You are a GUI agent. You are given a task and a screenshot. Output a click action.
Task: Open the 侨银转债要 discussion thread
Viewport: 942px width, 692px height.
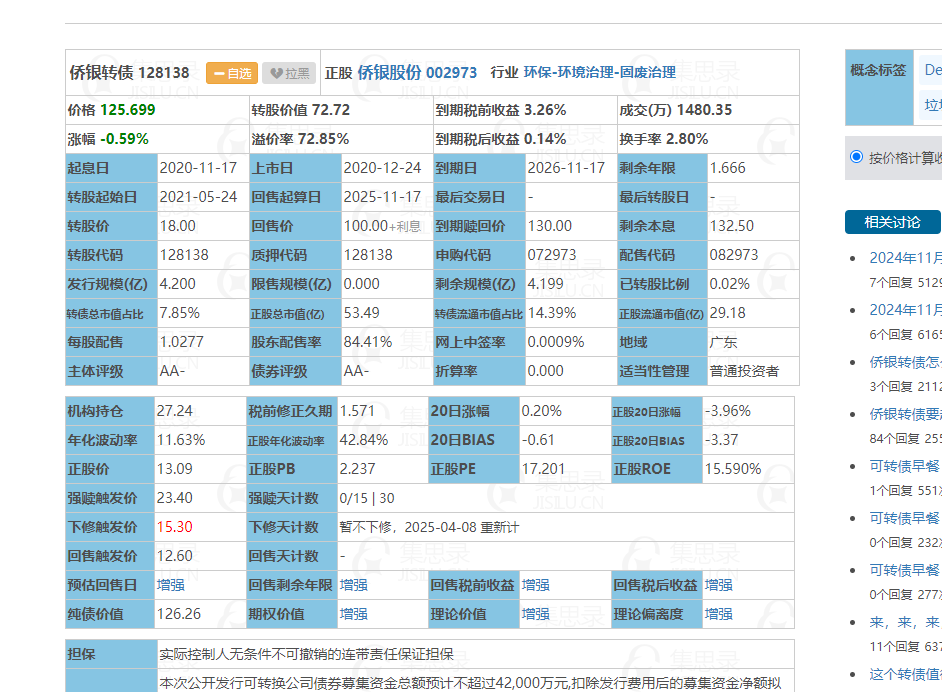point(905,414)
